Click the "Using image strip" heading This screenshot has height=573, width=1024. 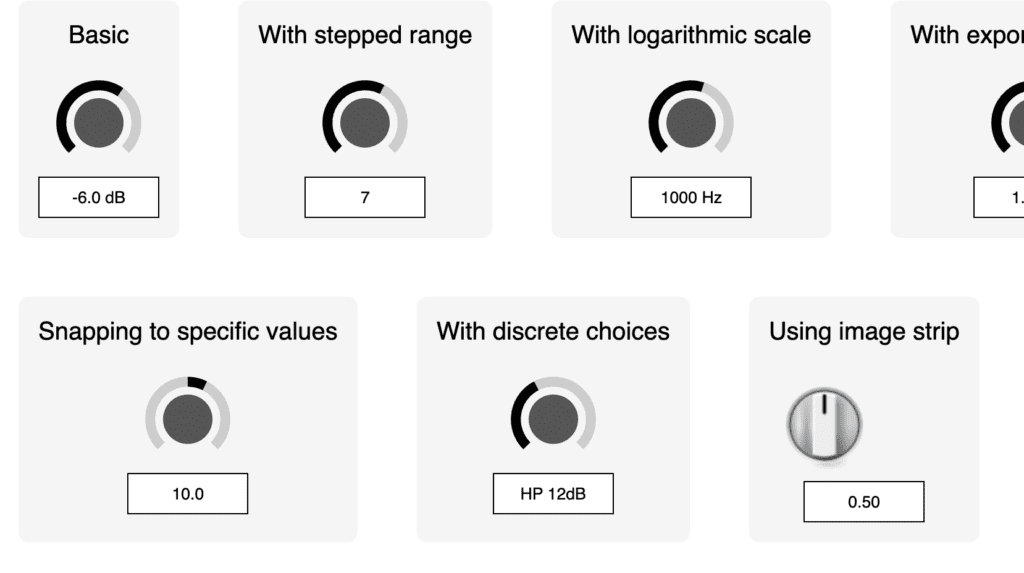pos(864,331)
